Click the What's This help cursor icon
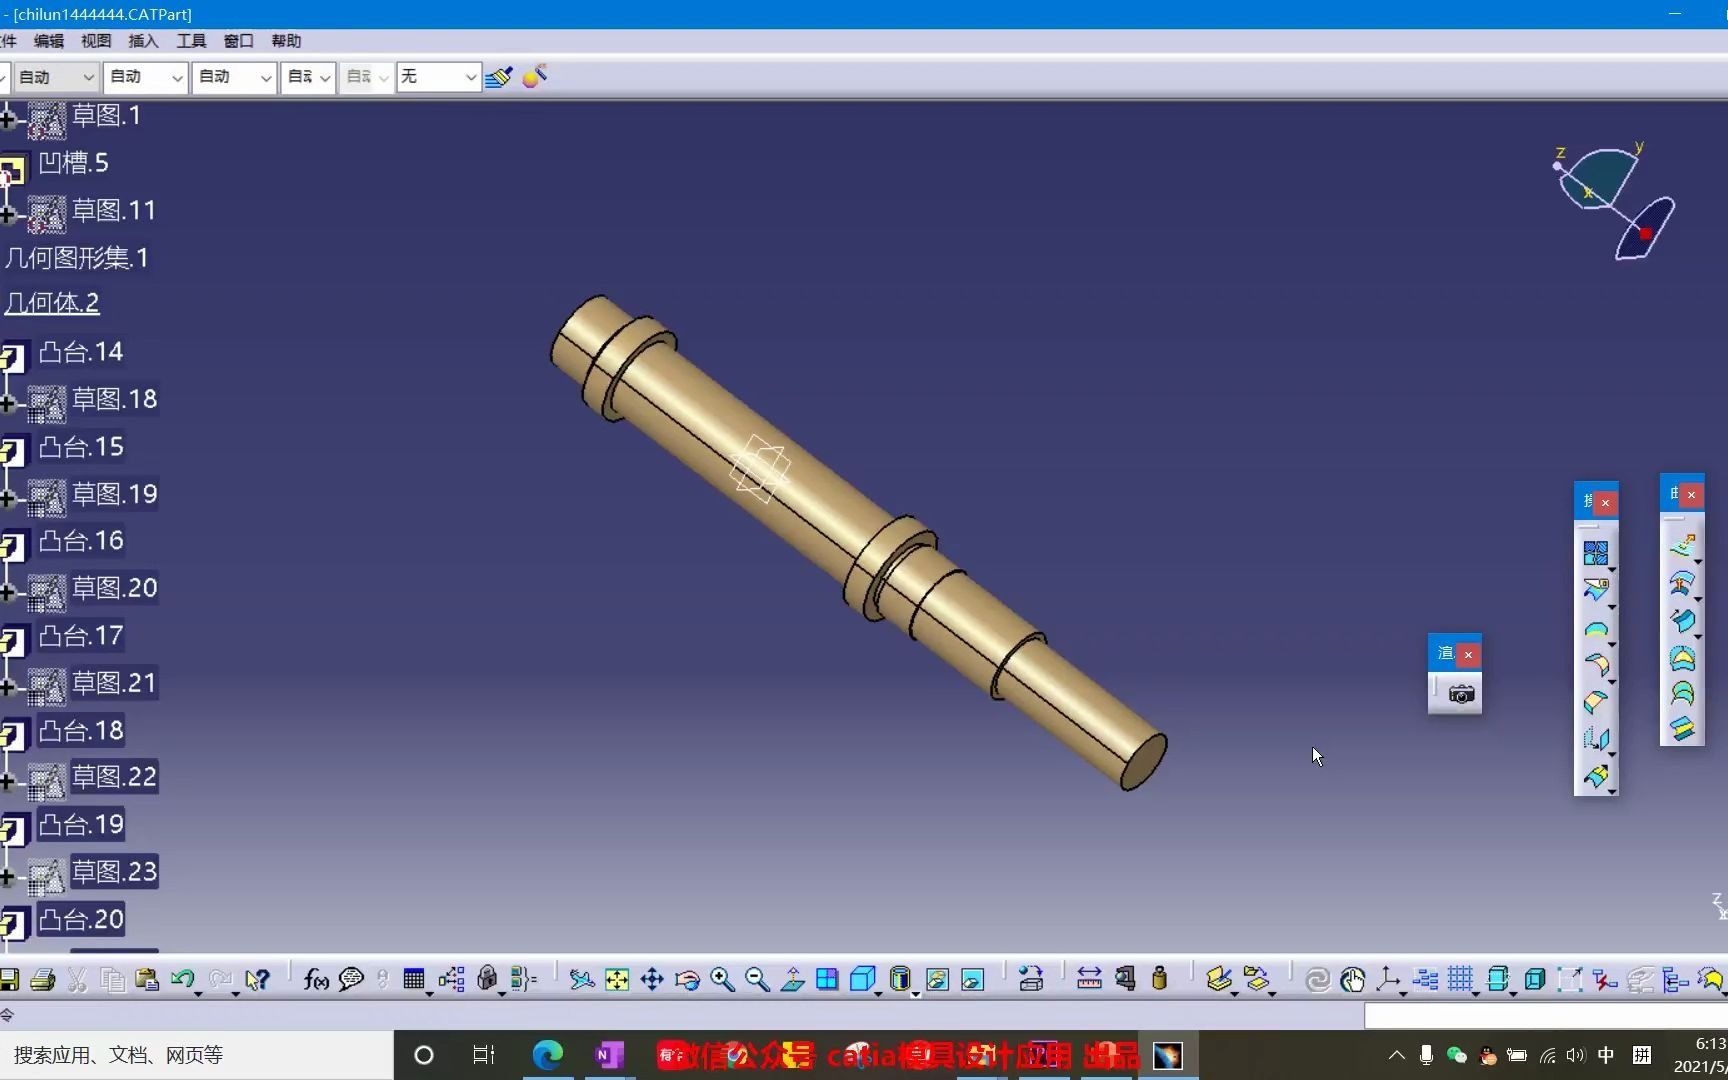This screenshot has width=1728, height=1080. click(x=257, y=980)
